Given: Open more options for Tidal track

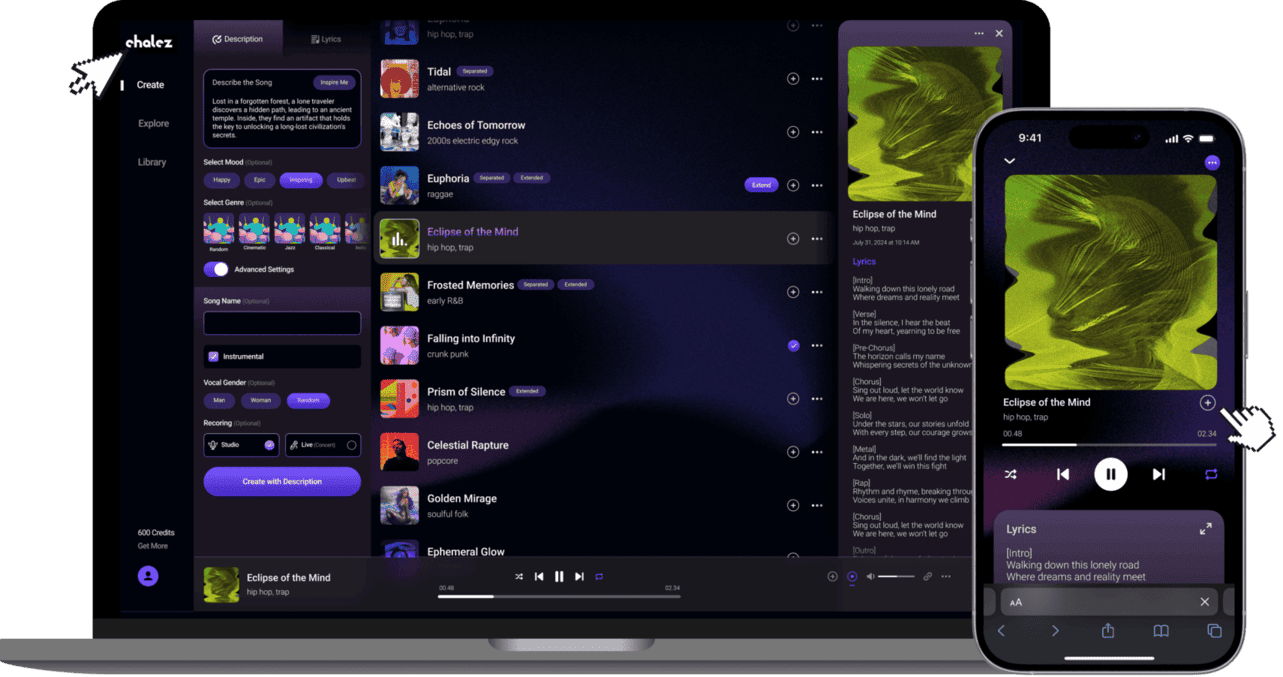Looking at the screenshot, I should [x=817, y=79].
